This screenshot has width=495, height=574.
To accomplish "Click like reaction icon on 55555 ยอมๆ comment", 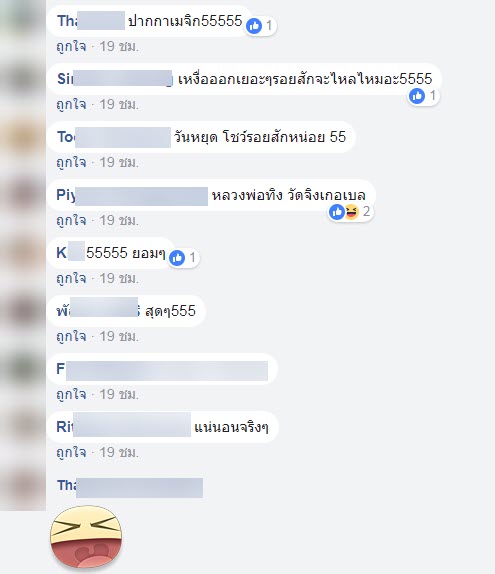I will pos(177,258).
